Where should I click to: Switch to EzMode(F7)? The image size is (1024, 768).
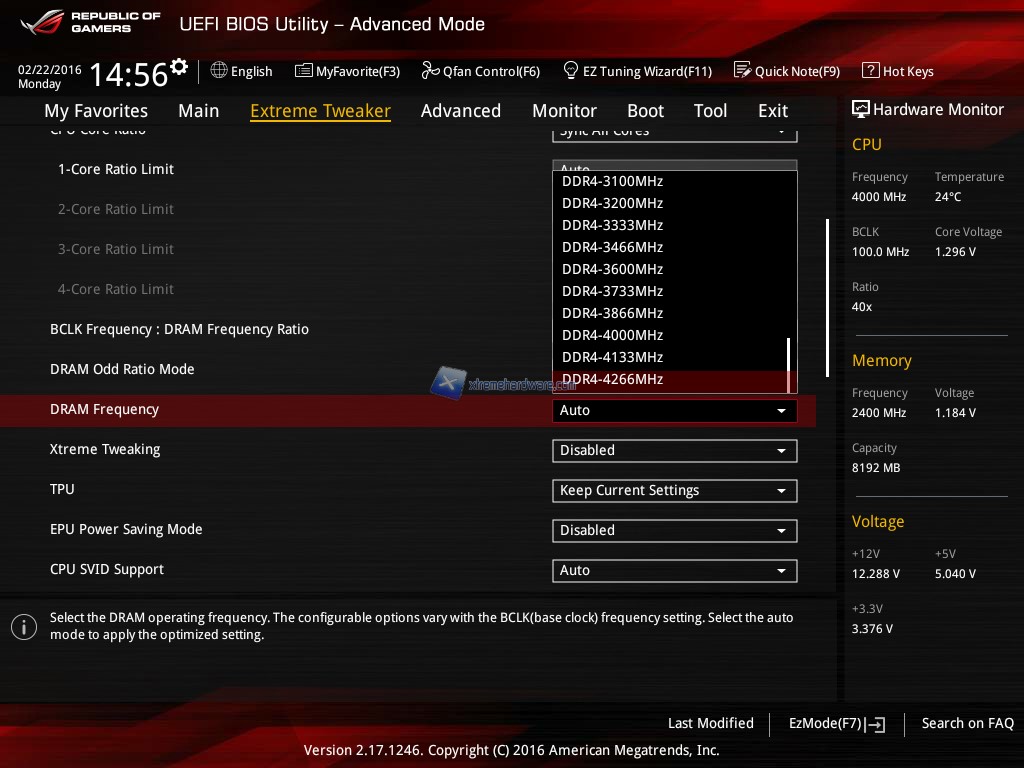coord(836,723)
